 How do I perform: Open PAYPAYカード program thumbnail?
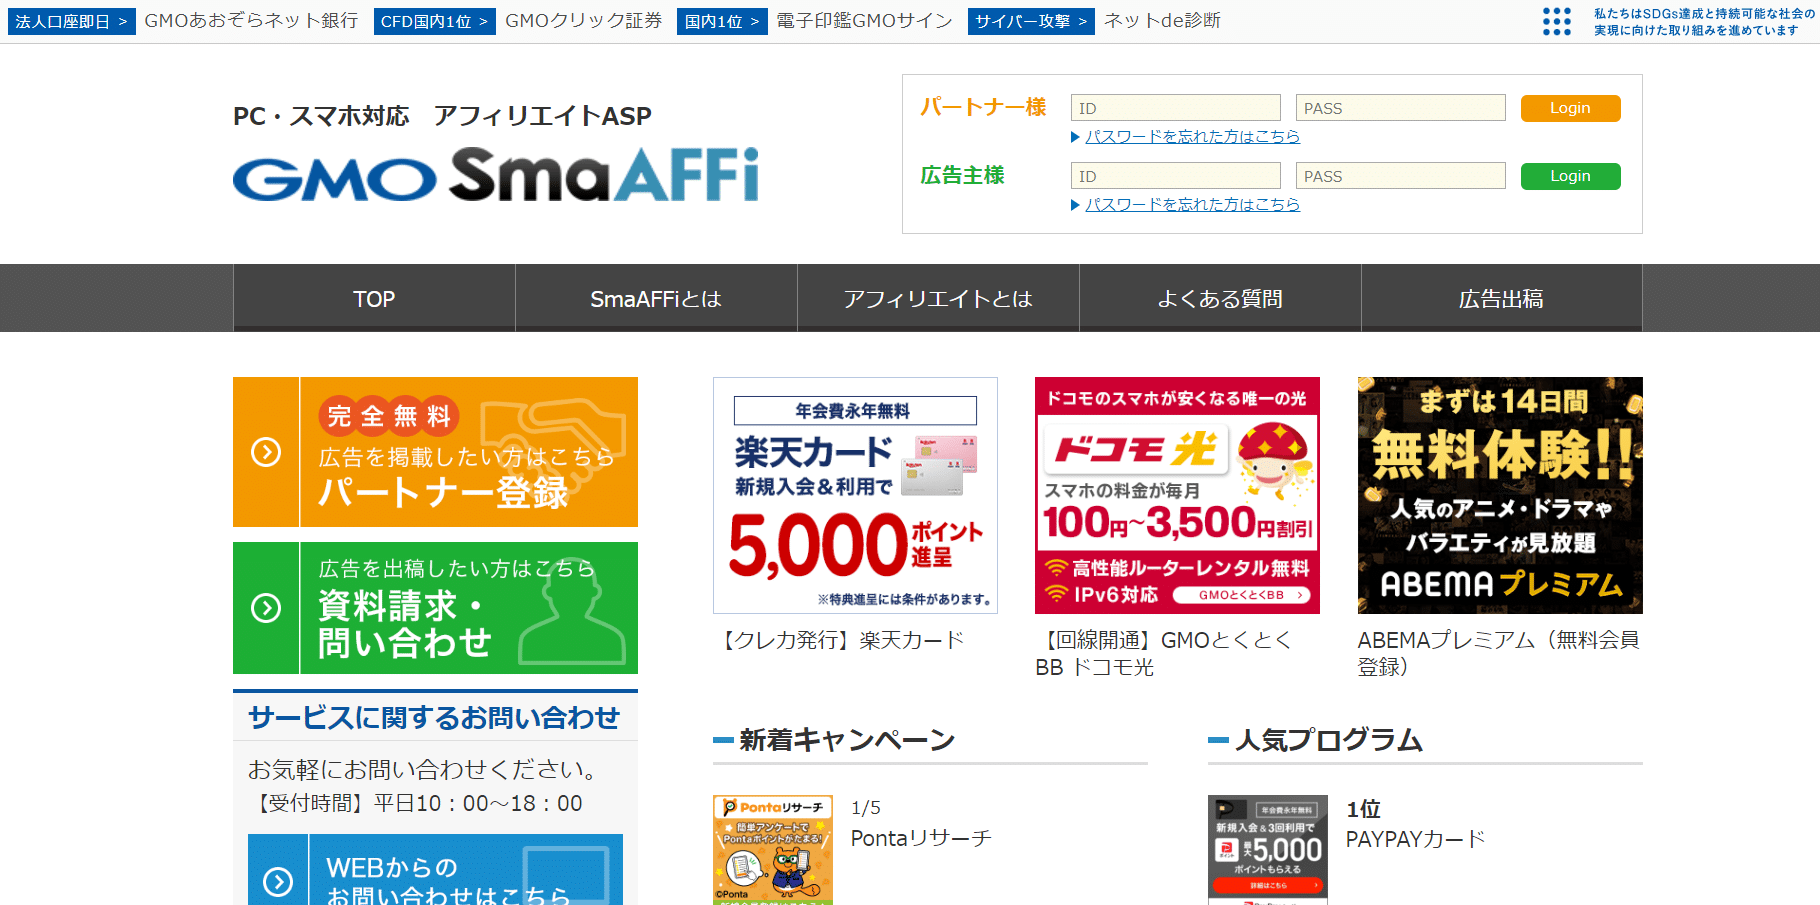click(1268, 850)
